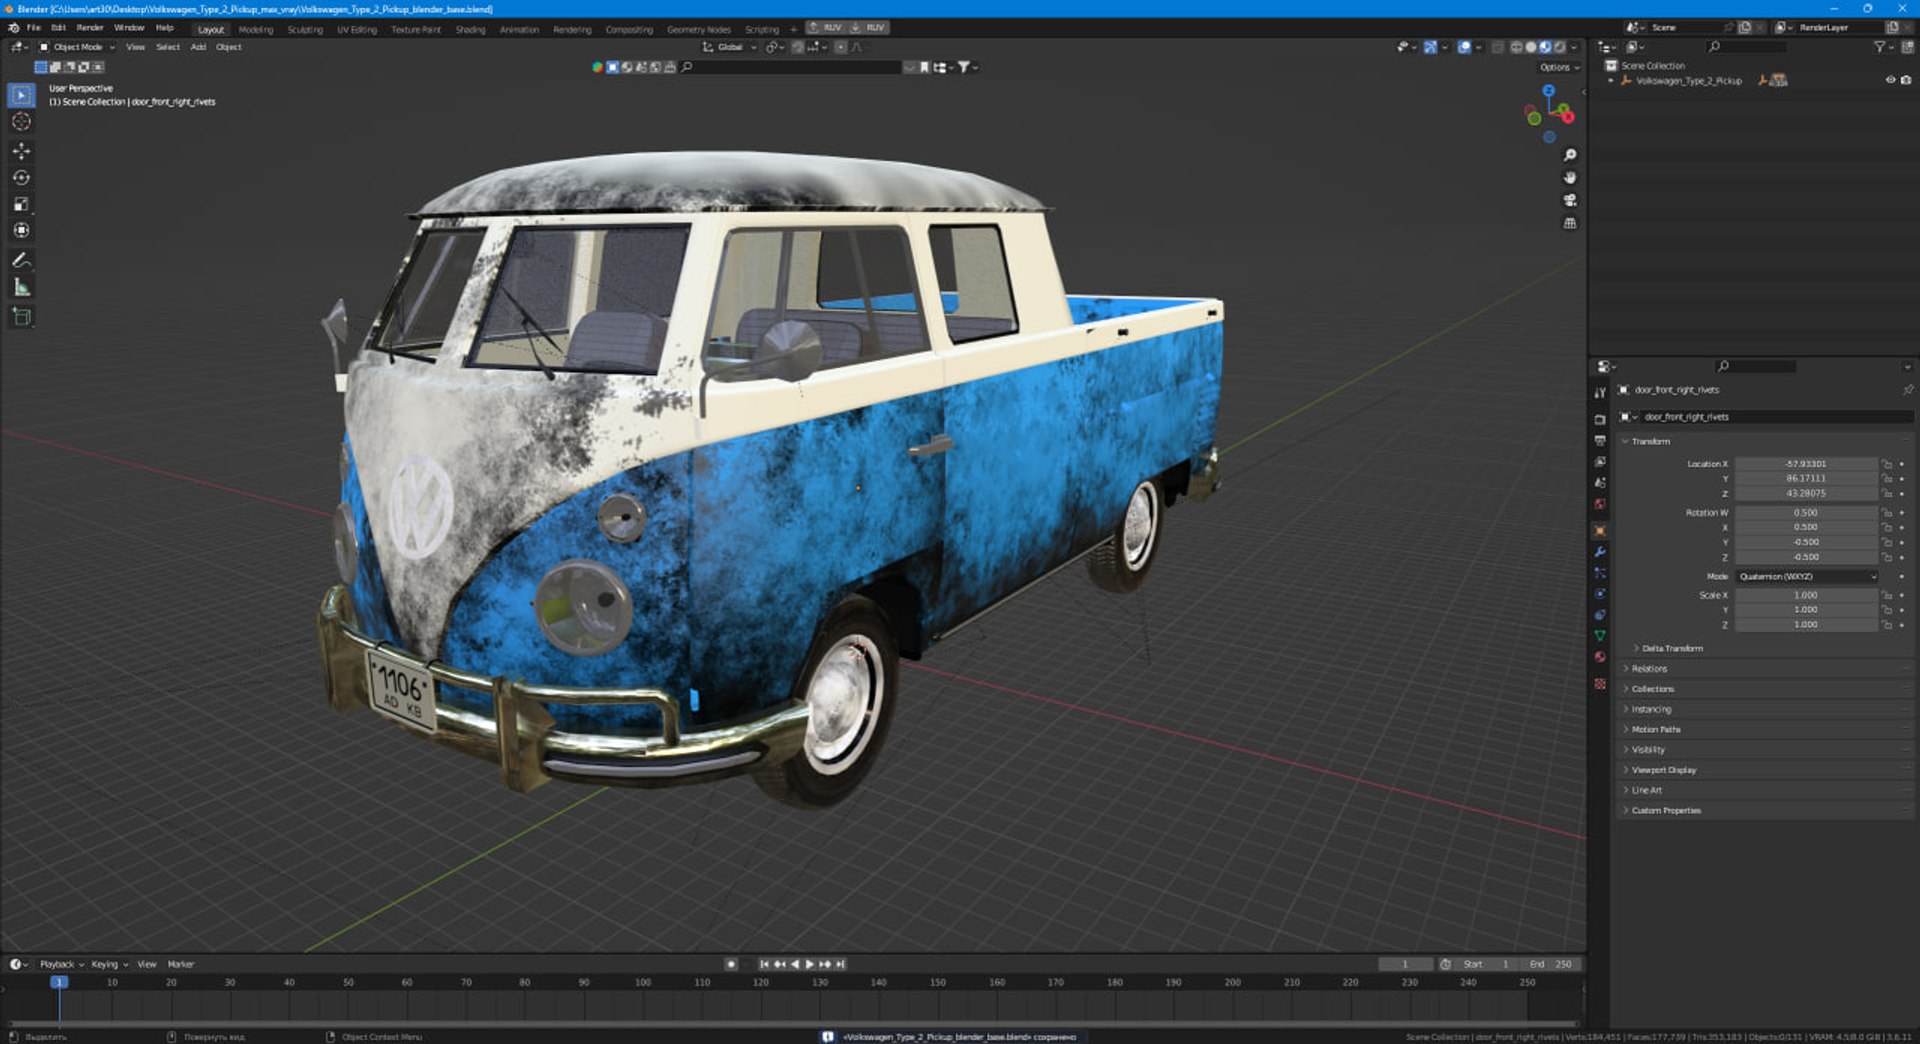Switch to the Shading workspace tab
Viewport: 1920px width, 1044px height.
470,30
